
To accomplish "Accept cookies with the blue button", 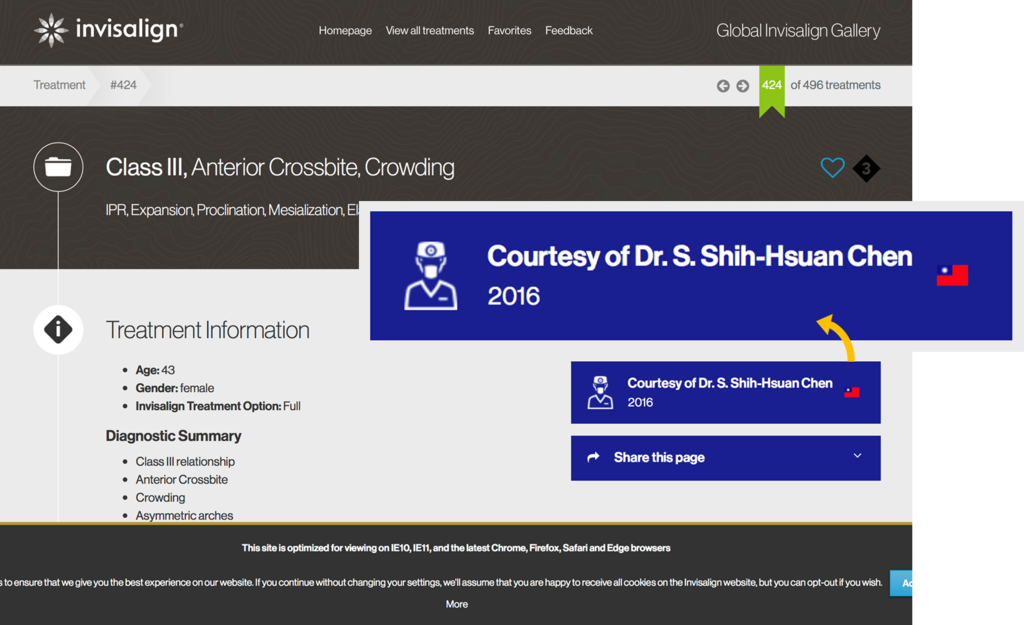I will [x=901, y=583].
